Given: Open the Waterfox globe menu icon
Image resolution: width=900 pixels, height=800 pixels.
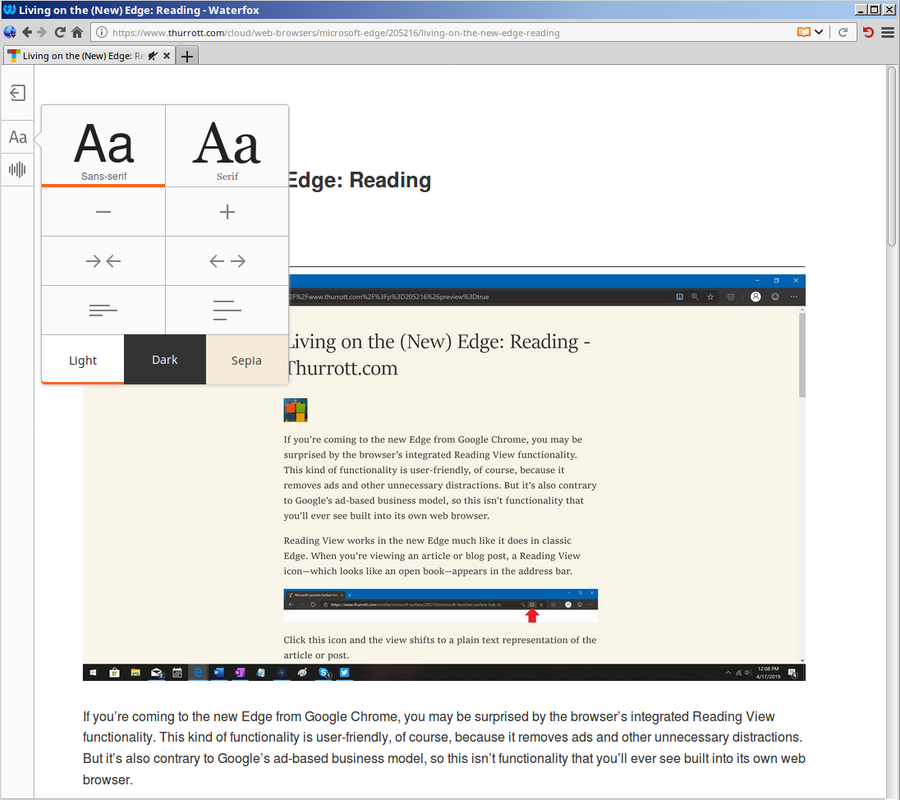Looking at the screenshot, I should (x=9, y=32).
